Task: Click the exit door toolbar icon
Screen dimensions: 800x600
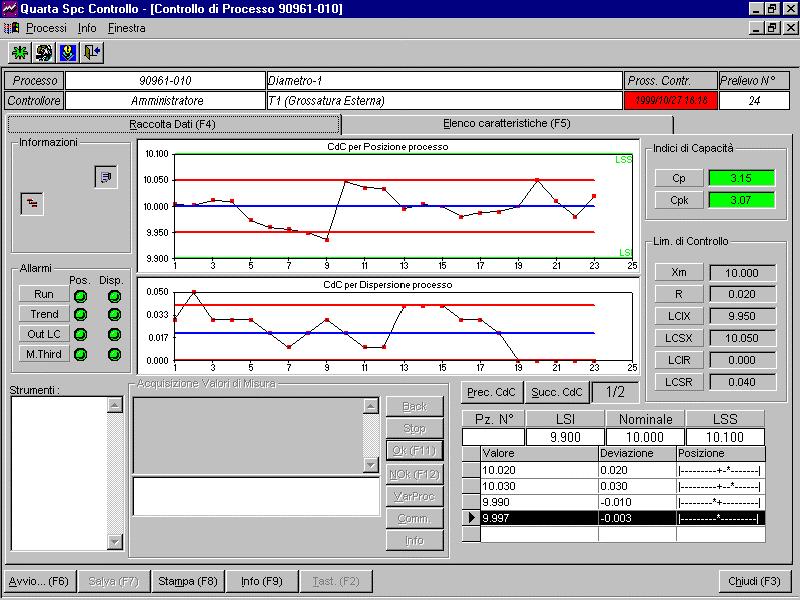Action: click(92, 52)
